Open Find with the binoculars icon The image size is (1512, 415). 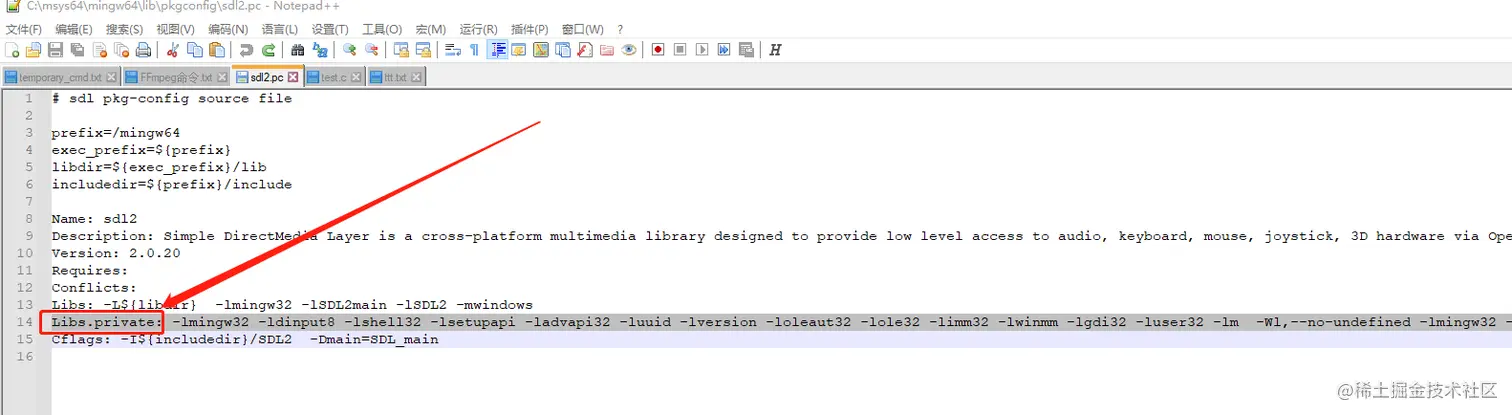pos(297,50)
